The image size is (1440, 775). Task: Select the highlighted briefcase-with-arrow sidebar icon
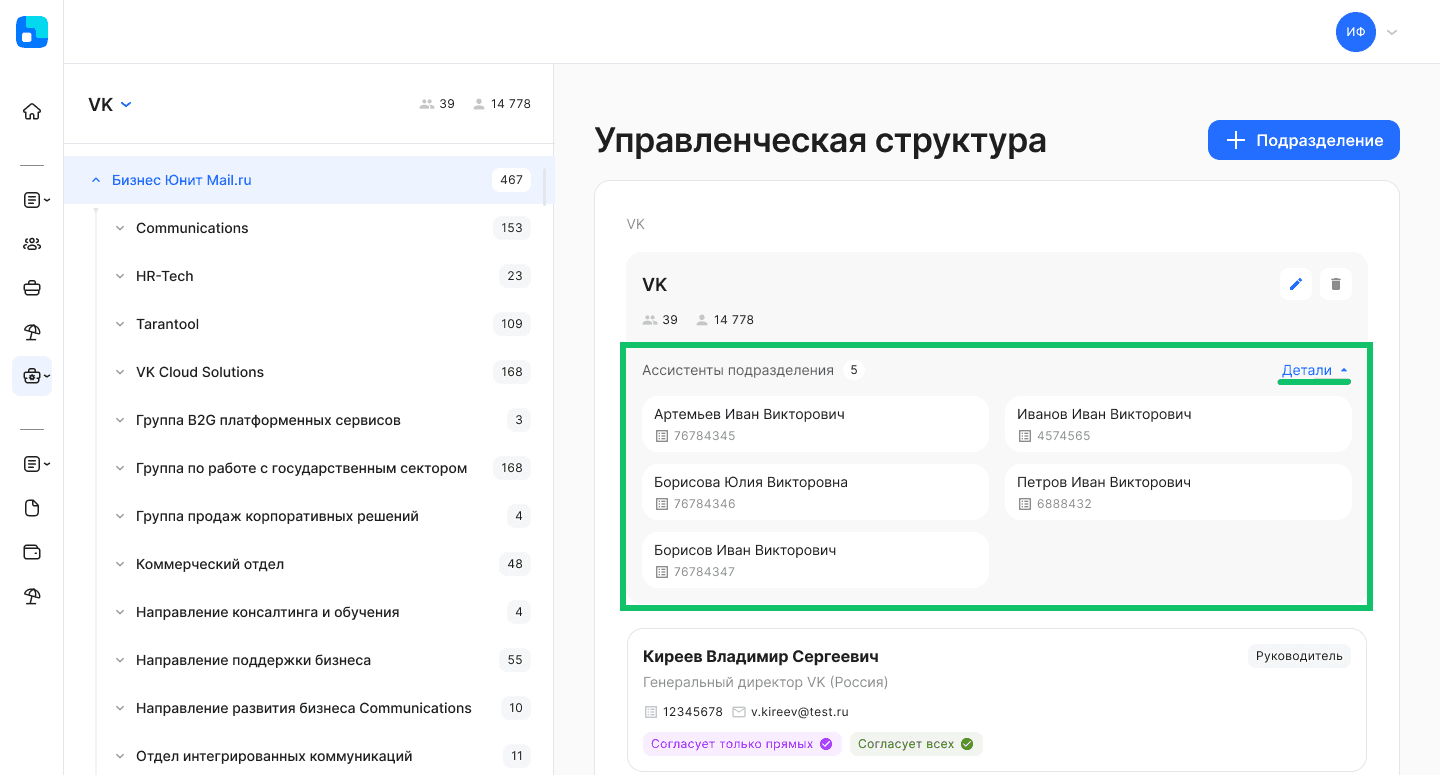click(x=32, y=376)
